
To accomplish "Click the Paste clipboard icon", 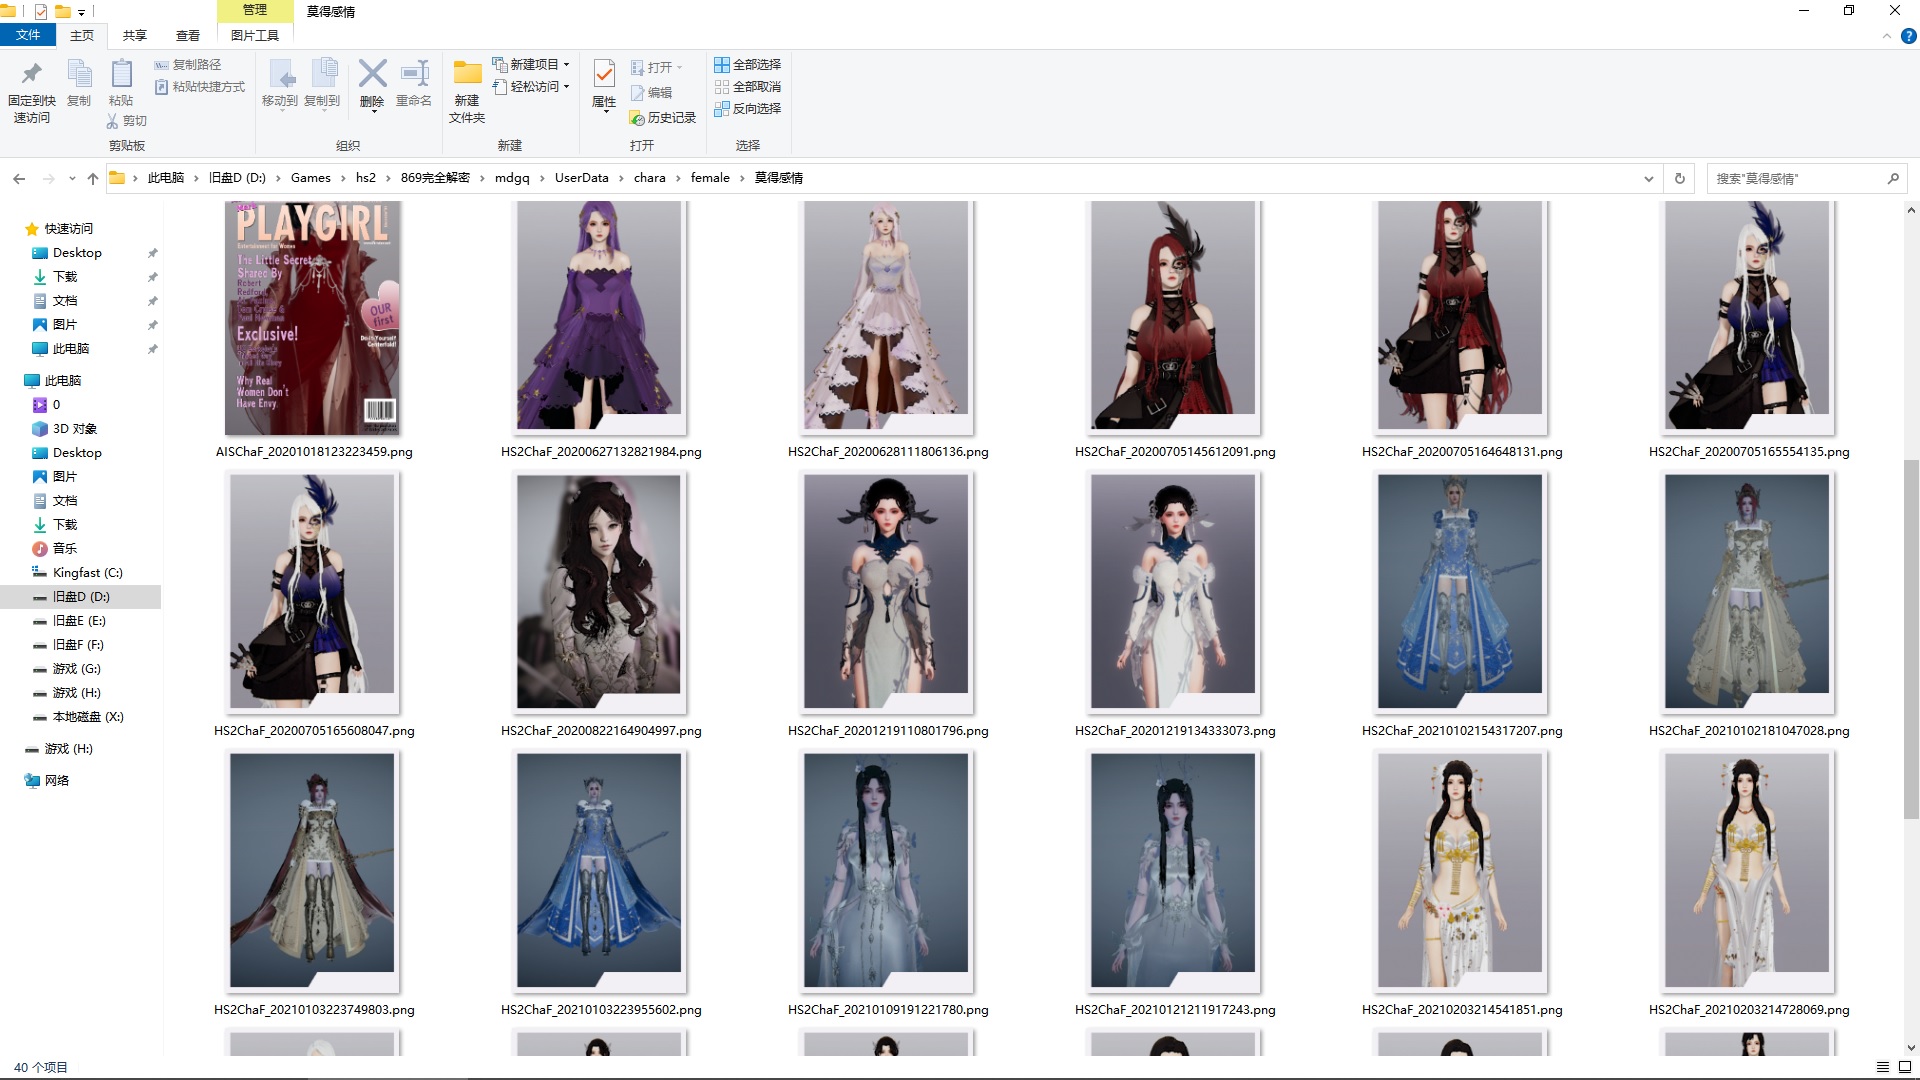I will point(121,74).
